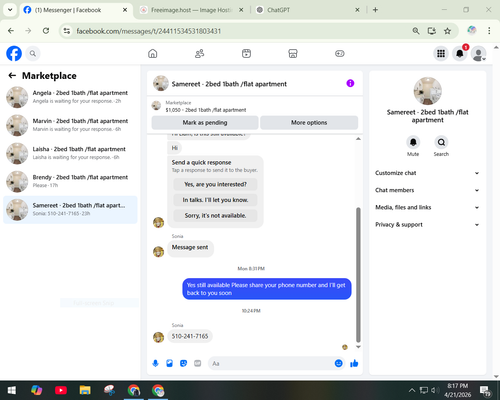Record a voice clip microphone icon

[155, 363]
